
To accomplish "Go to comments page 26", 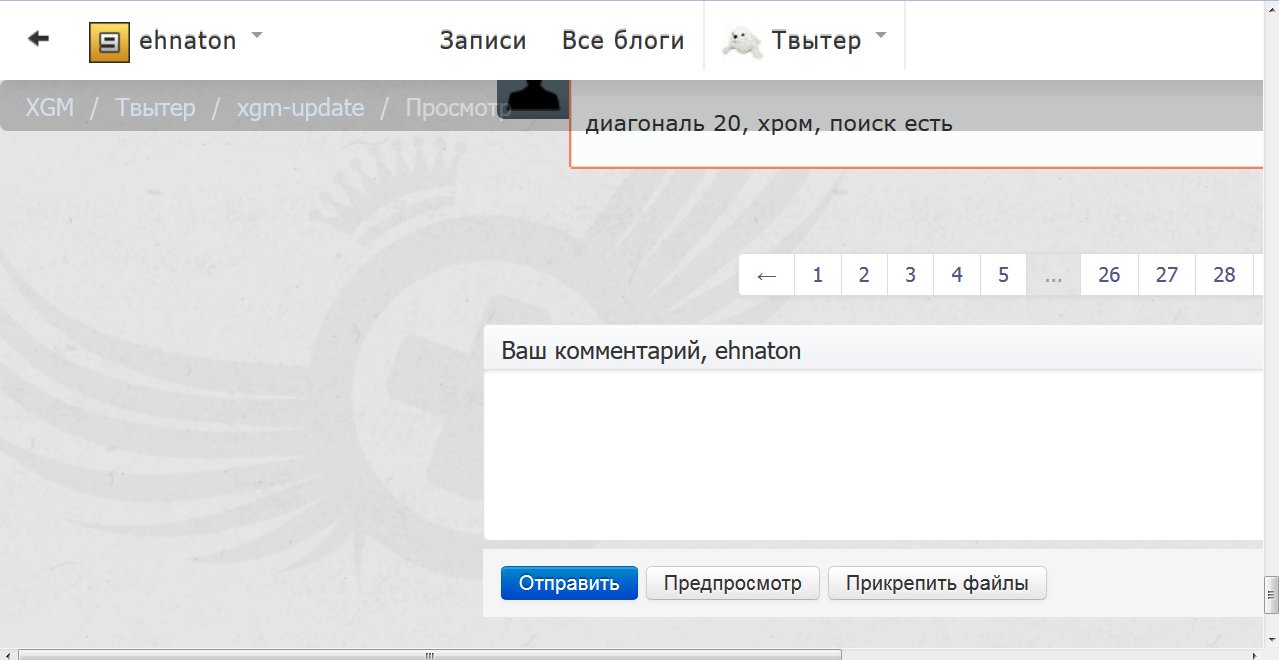I will [x=1109, y=275].
